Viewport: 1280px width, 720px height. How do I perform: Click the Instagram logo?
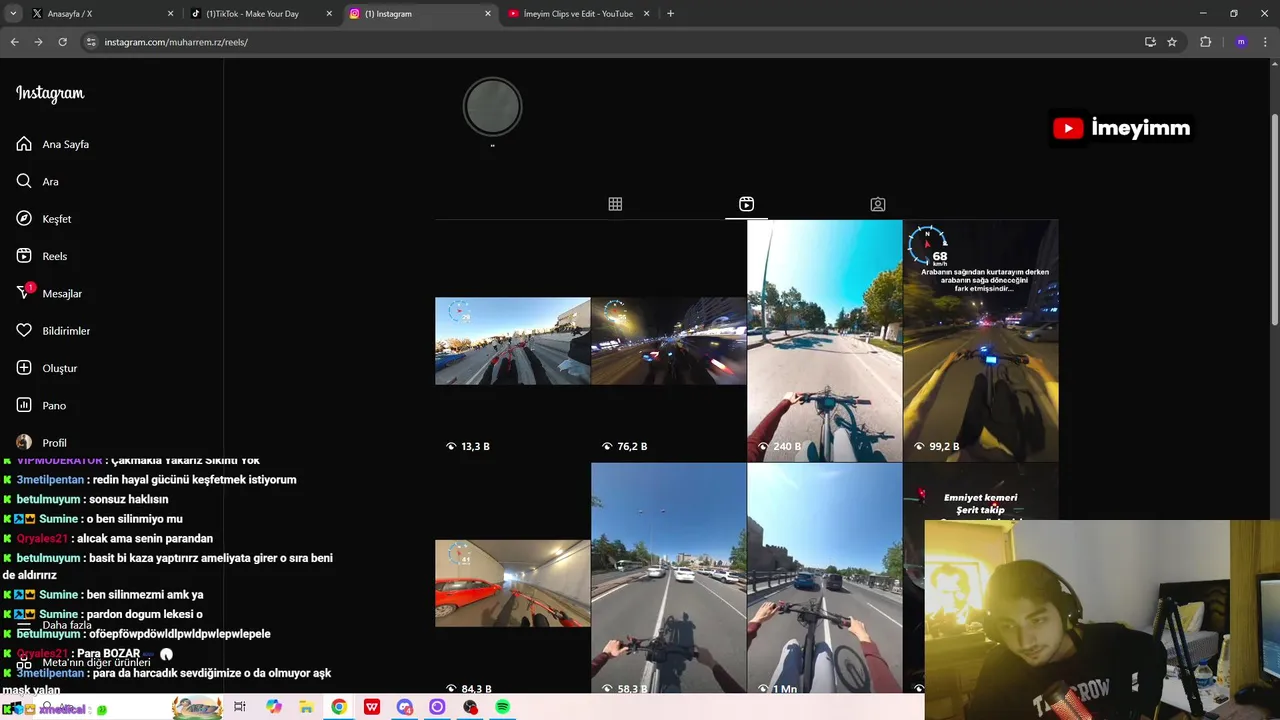(50, 94)
